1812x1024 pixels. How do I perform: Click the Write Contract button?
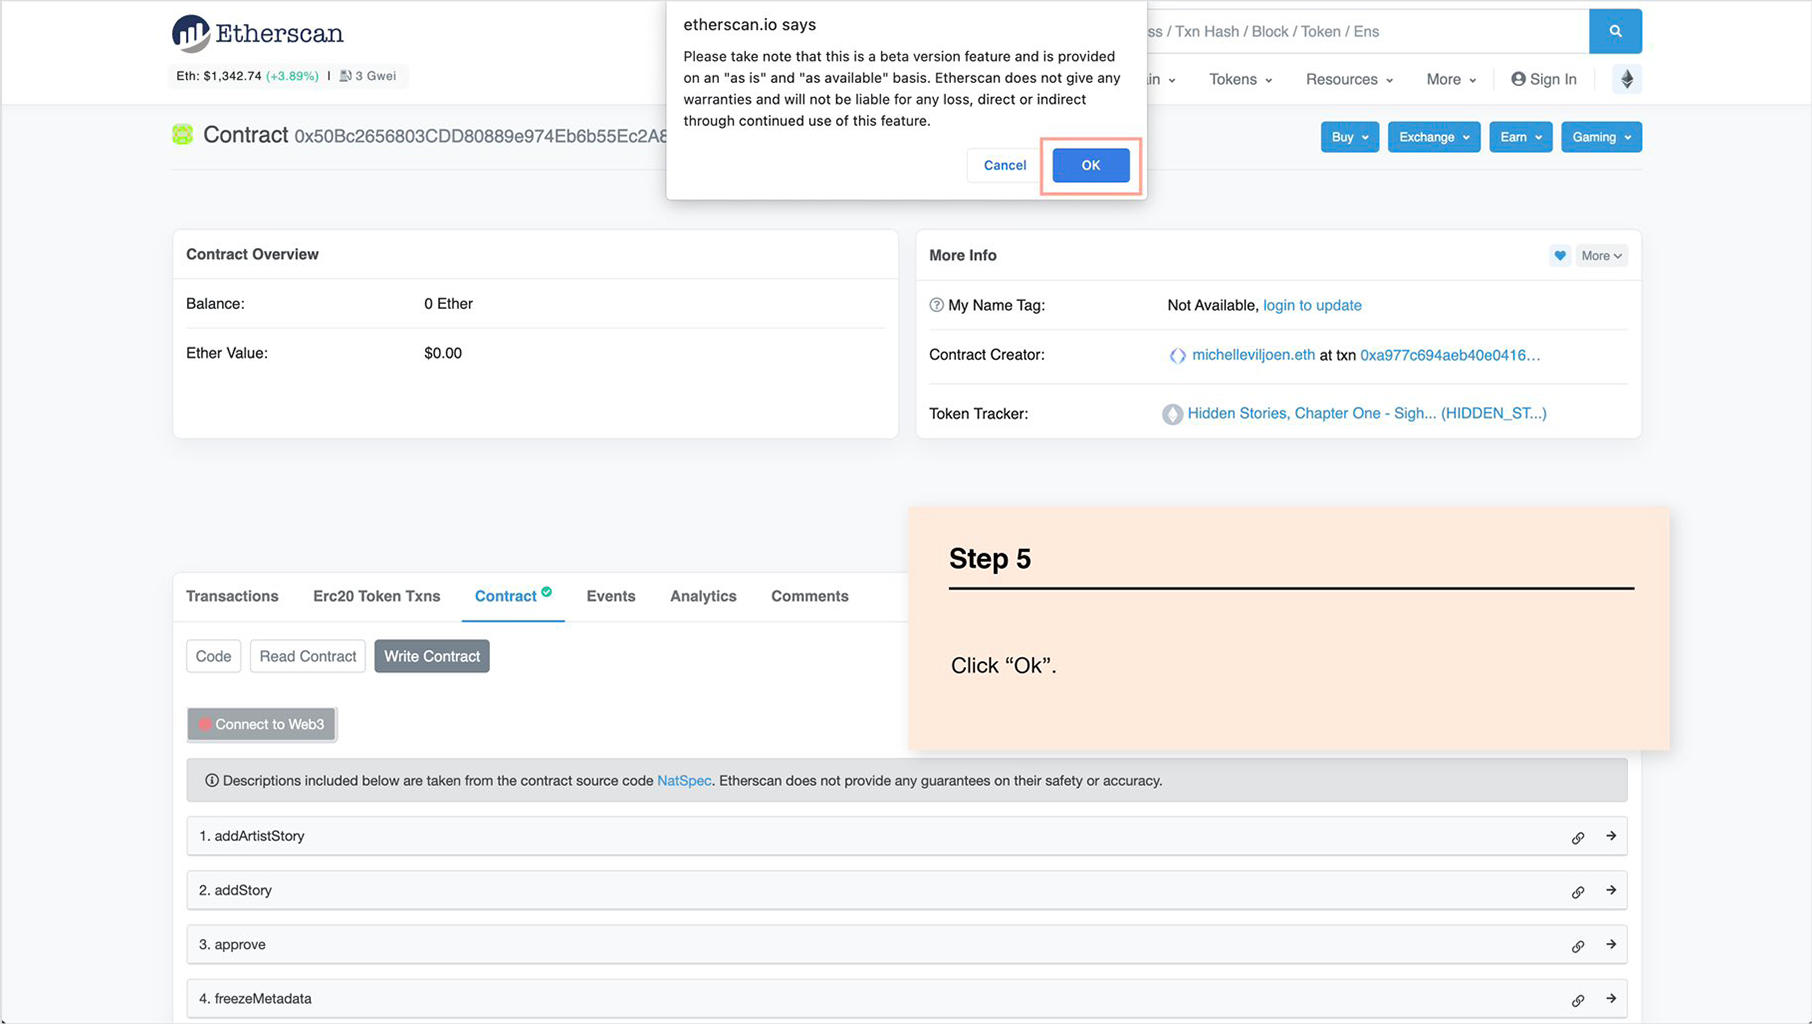pos(432,656)
